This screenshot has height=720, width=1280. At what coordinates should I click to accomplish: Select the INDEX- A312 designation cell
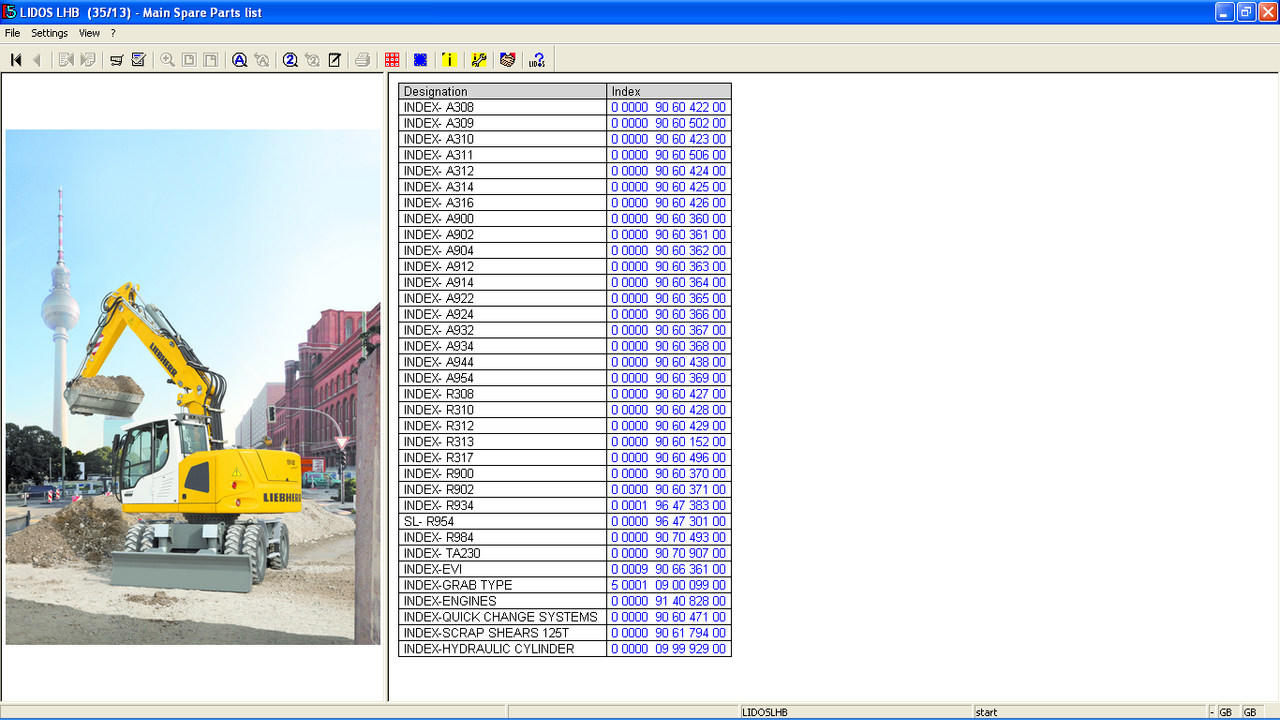(x=502, y=171)
